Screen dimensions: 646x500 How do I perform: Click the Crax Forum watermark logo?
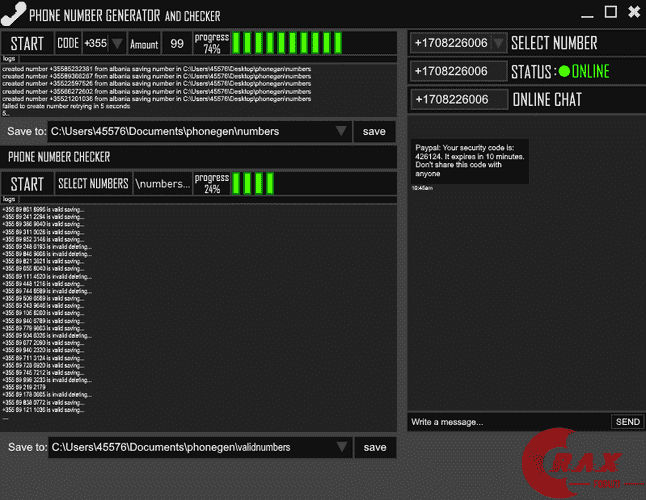(x=575, y=463)
